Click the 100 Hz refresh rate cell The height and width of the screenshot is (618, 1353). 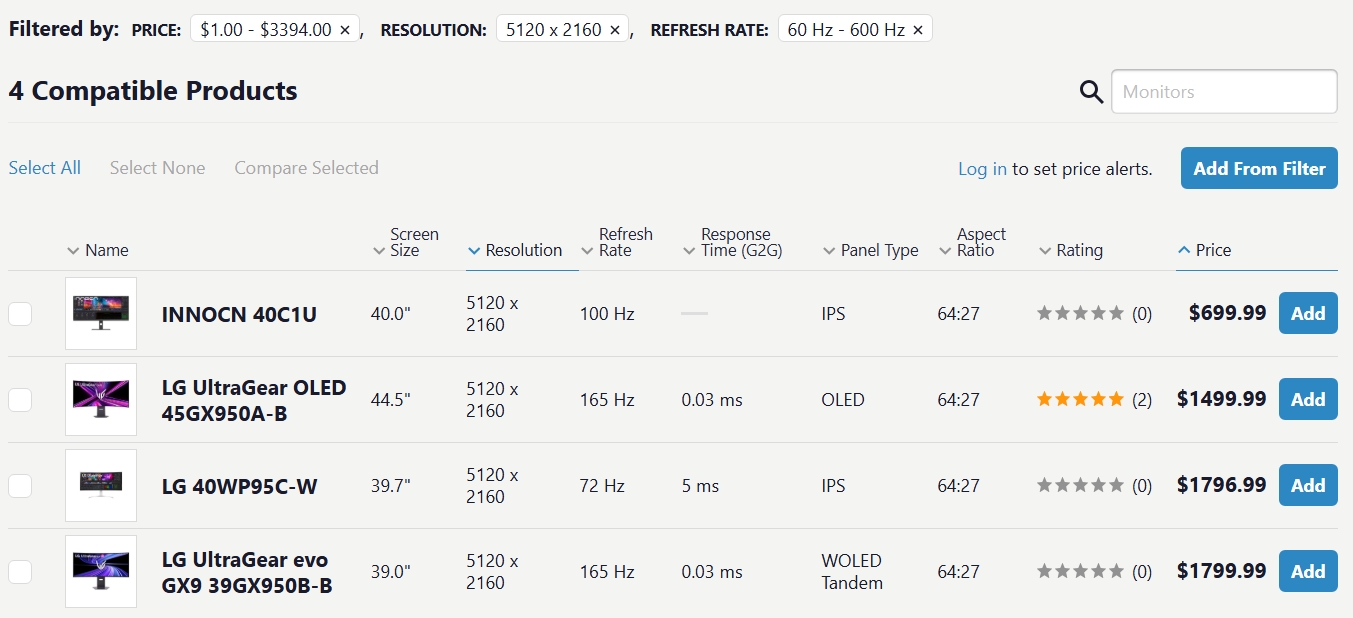[607, 314]
